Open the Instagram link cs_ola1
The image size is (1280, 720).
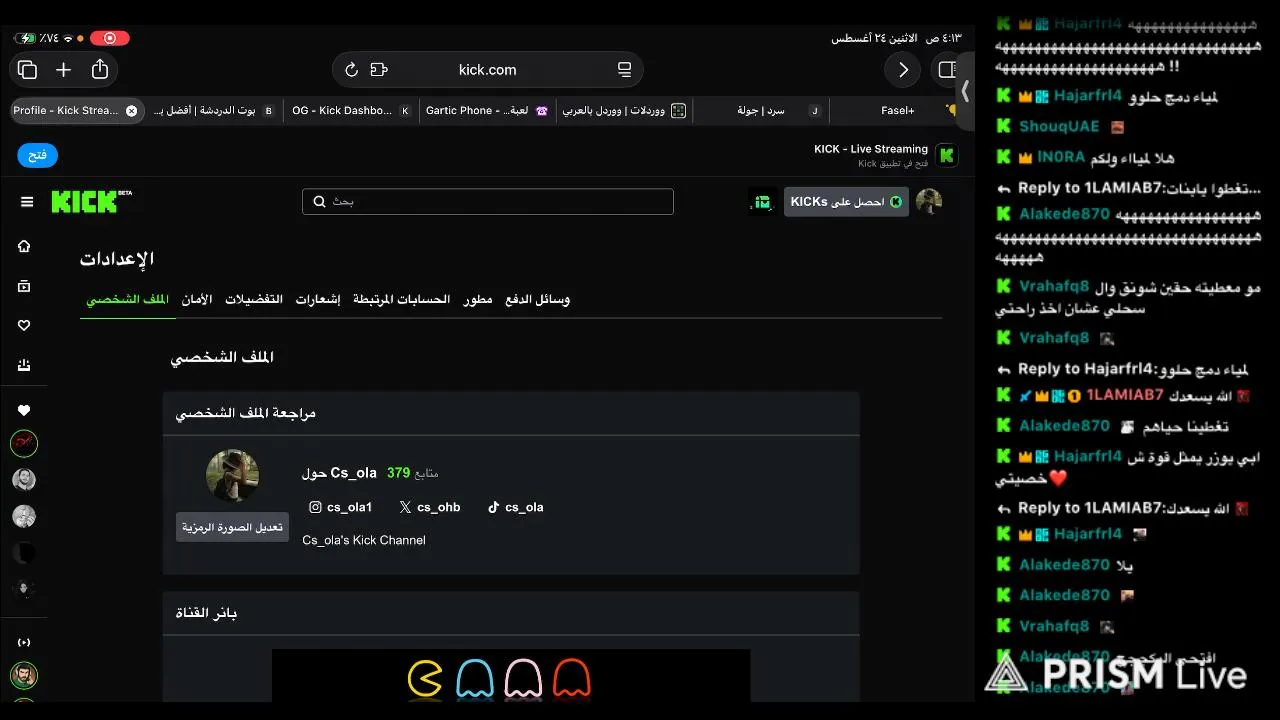pyautogui.click(x=341, y=507)
